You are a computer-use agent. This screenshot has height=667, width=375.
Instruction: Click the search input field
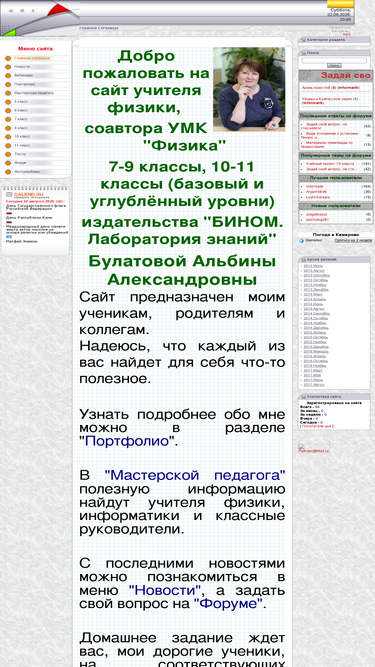(x=334, y=61)
